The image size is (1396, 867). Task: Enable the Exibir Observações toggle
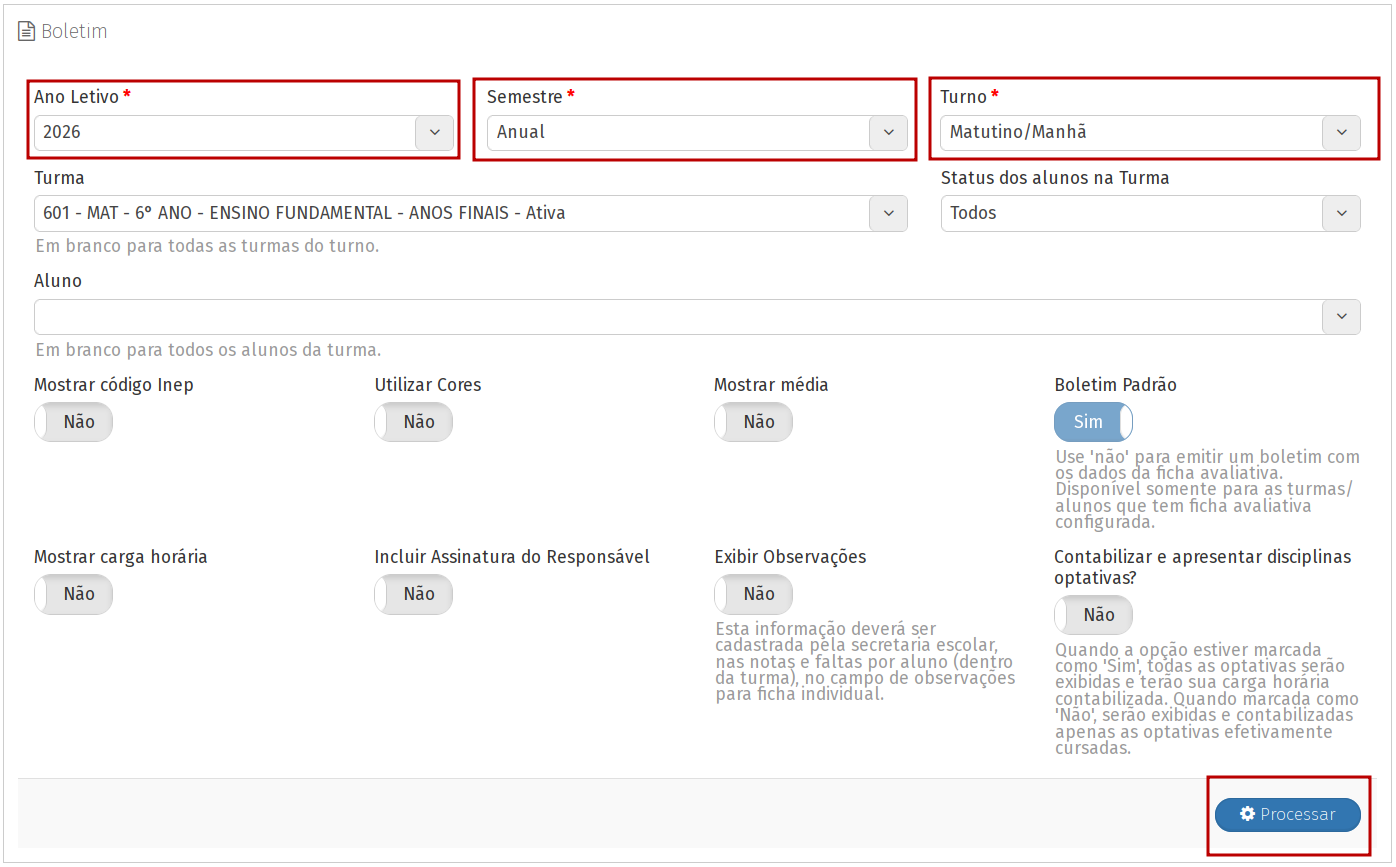pyautogui.click(x=754, y=594)
